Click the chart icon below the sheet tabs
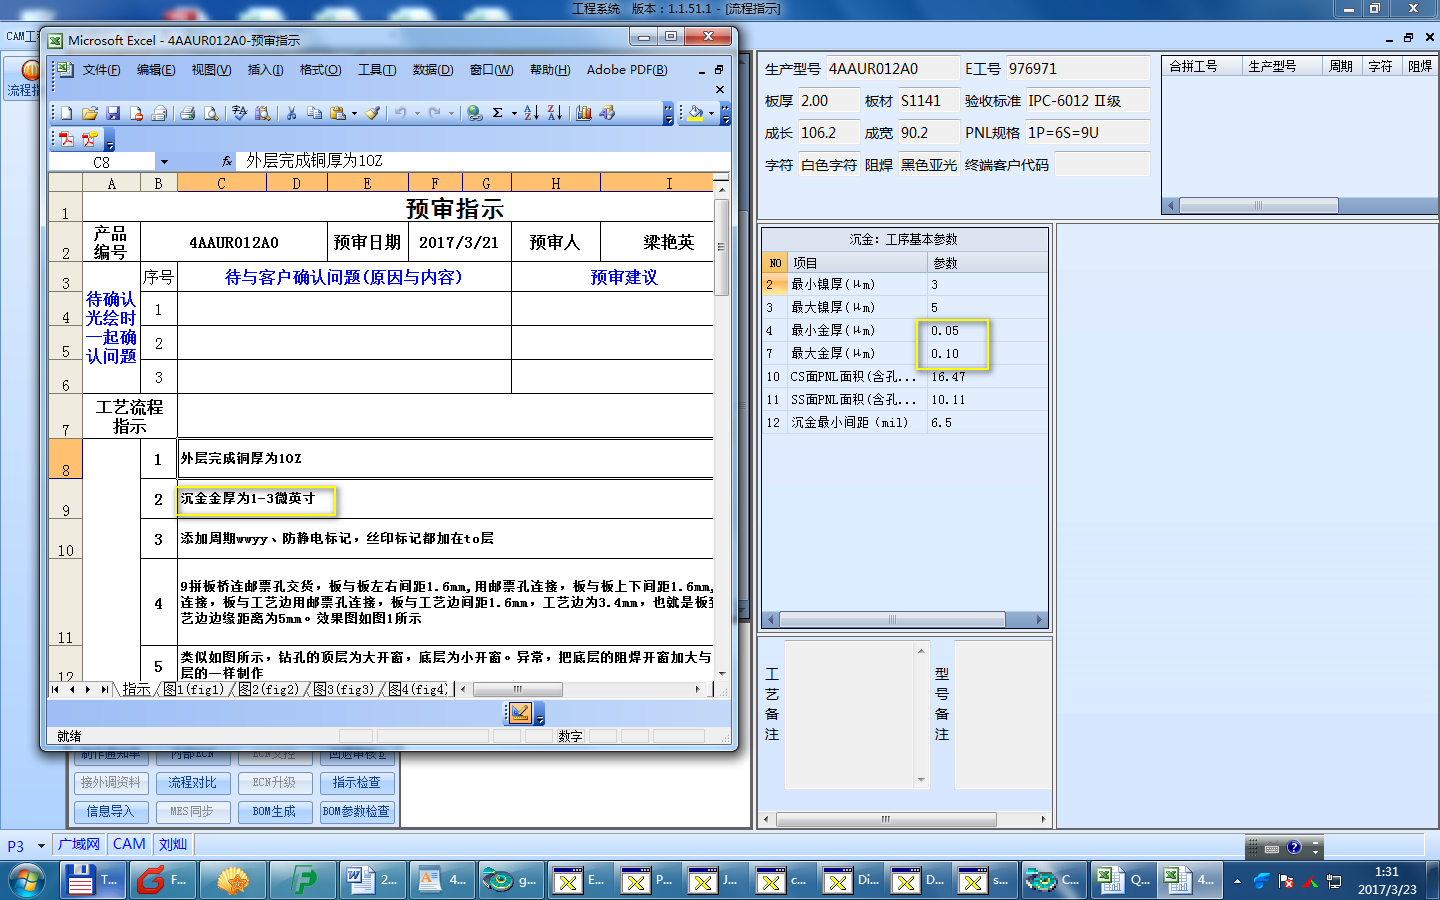This screenshot has height=900, width=1440. tap(520, 713)
